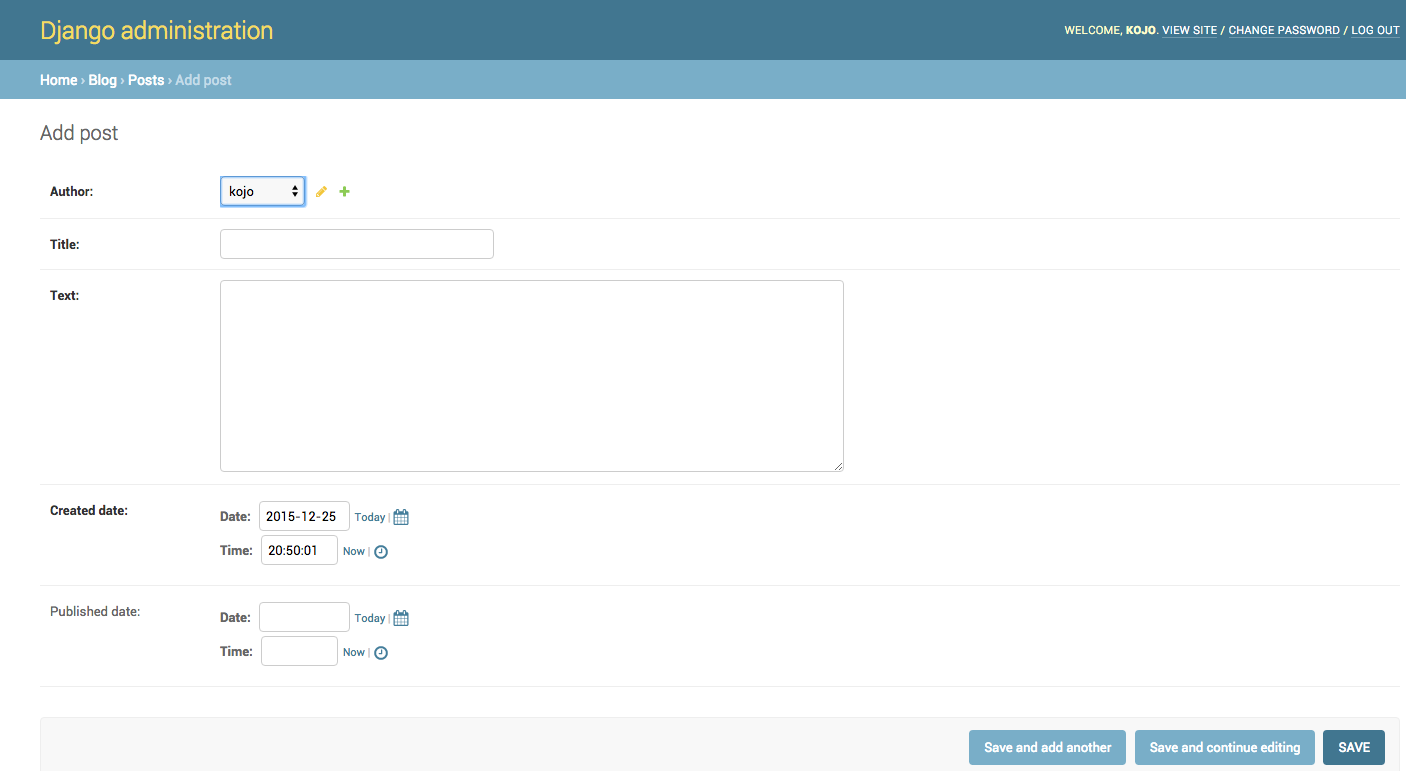Open VIEW SITE from the header

1188,30
